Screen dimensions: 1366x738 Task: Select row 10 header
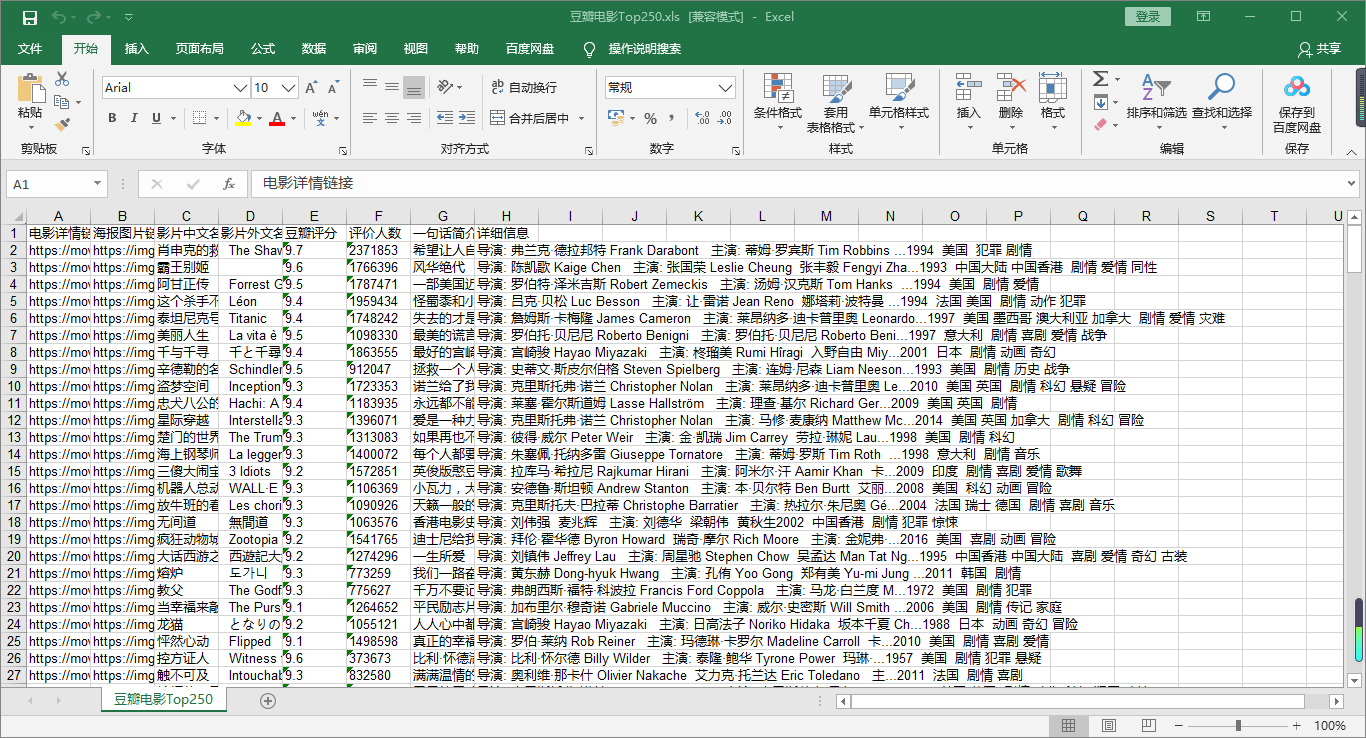click(14, 386)
